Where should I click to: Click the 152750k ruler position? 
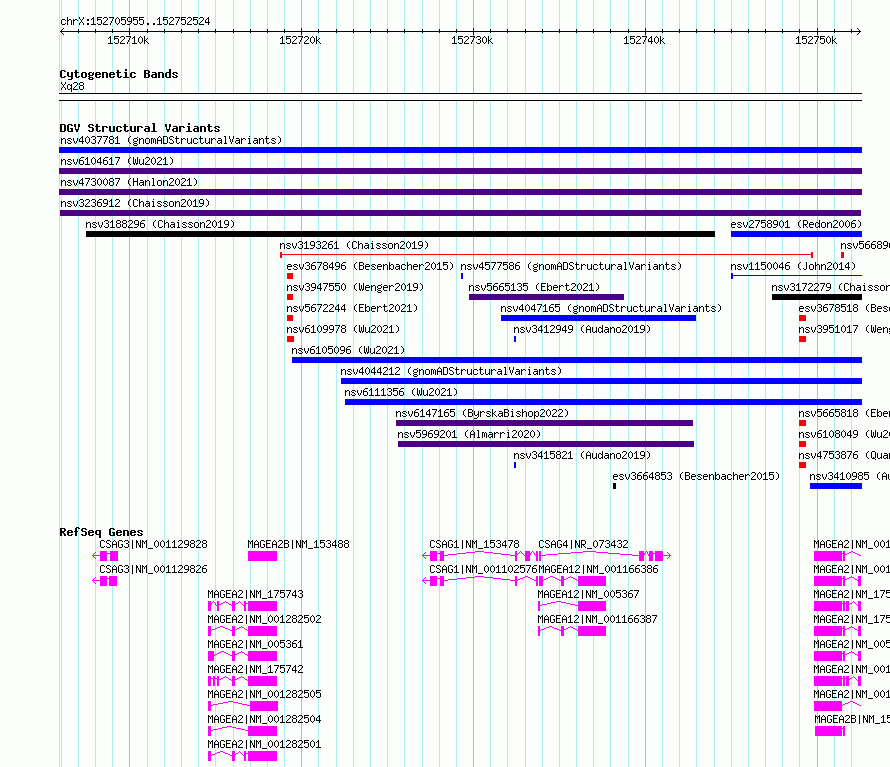pyautogui.click(x=816, y=40)
